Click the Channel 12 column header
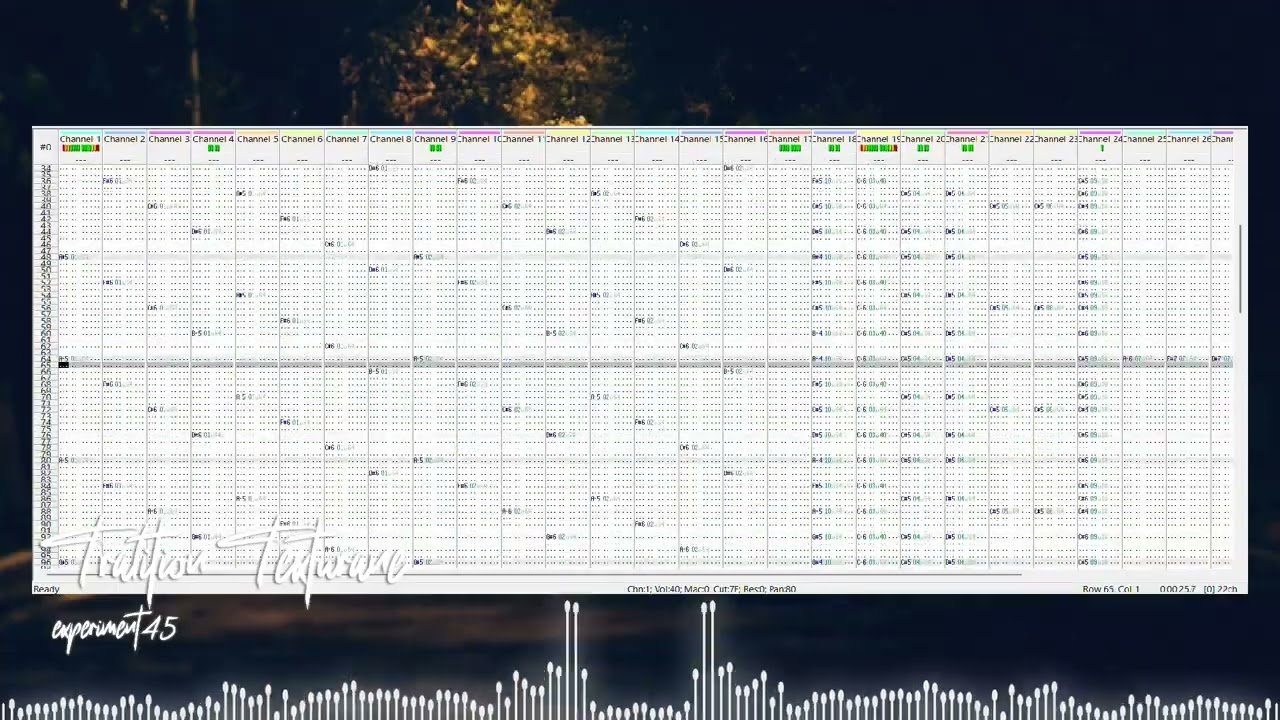The height and width of the screenshot is (720, 1280). click(x=568, y=139)
